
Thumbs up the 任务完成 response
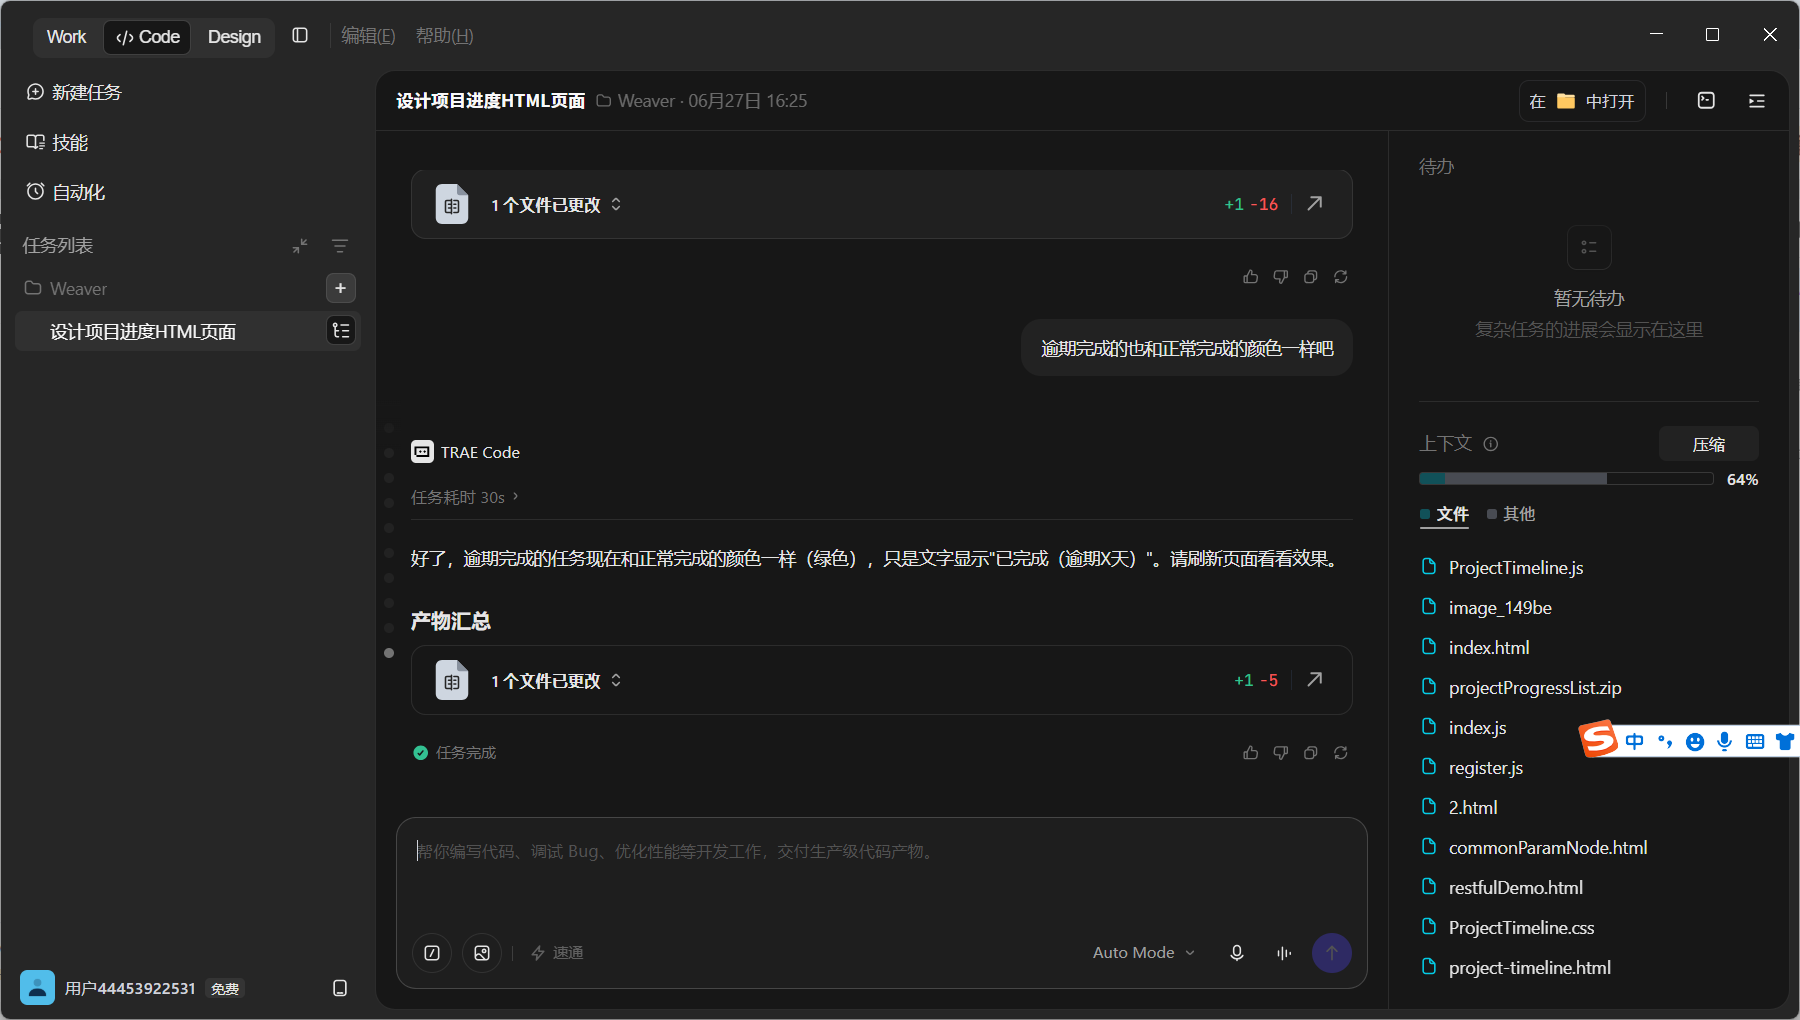(x=1250, y=753)
